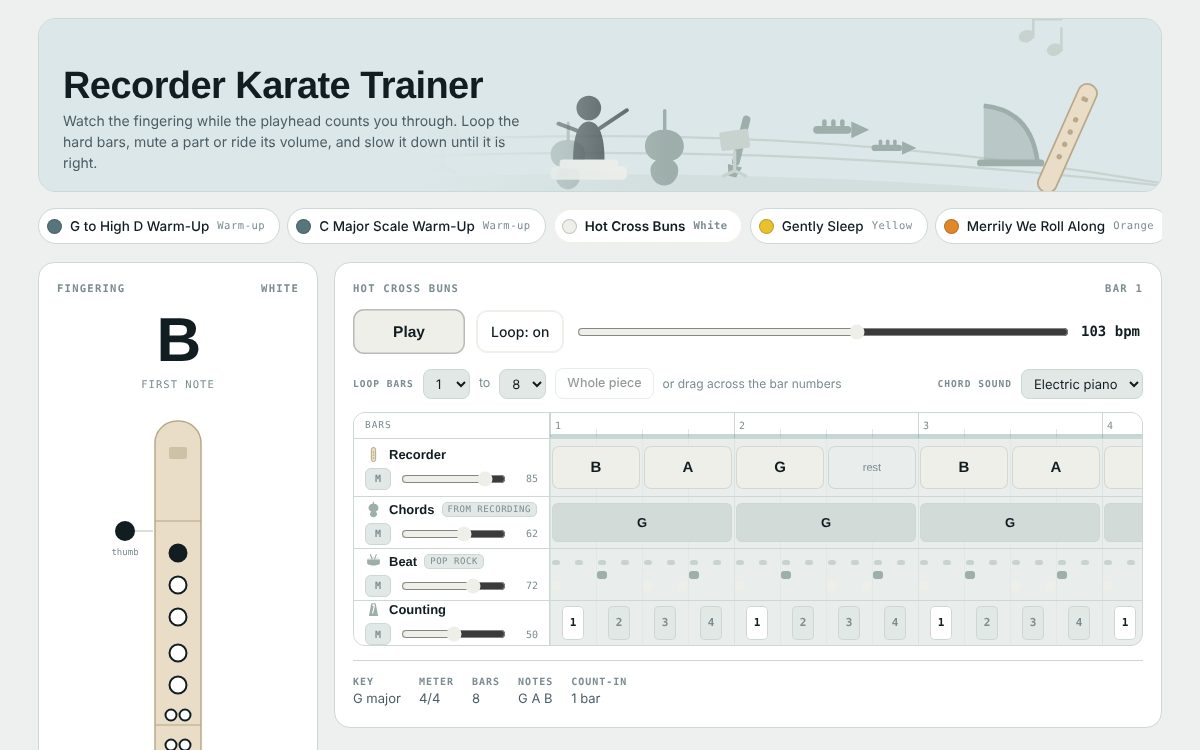
Task: Adjust the Recorder volume slider
Action: click(x=453, y=479)
